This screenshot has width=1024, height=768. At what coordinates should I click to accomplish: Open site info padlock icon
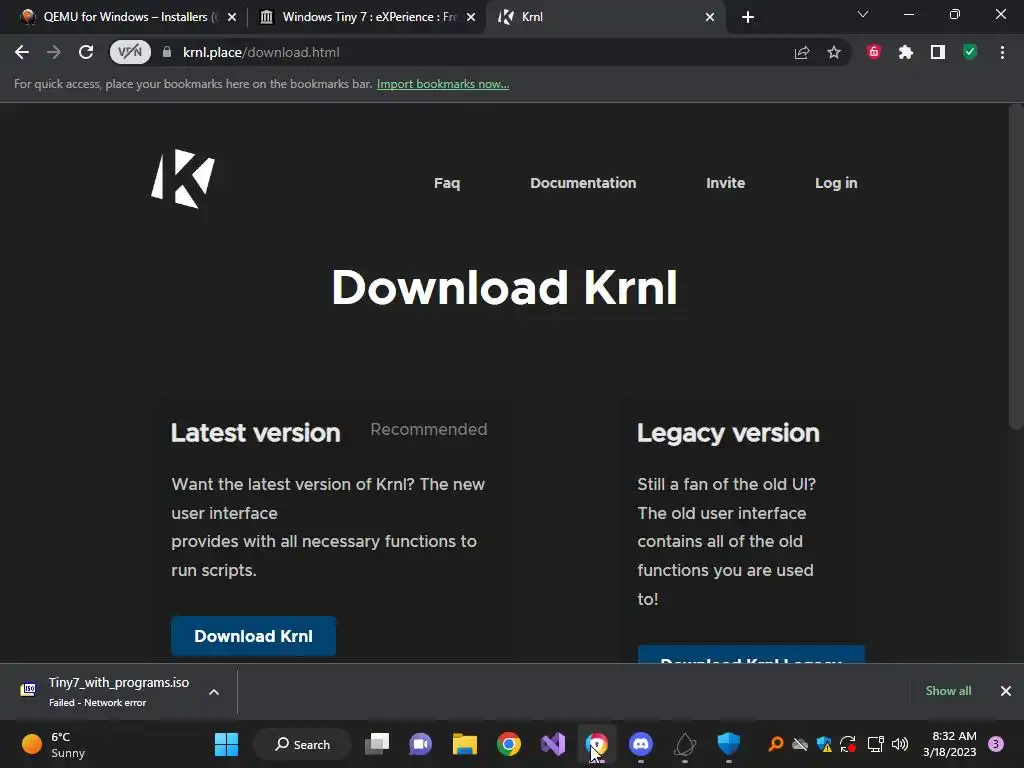point(167,52)
